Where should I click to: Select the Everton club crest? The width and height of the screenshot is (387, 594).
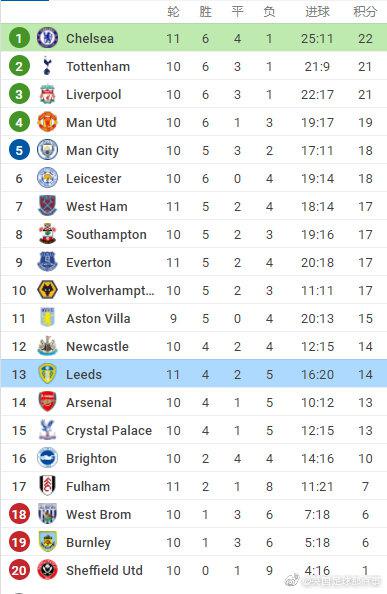point(47,262)
